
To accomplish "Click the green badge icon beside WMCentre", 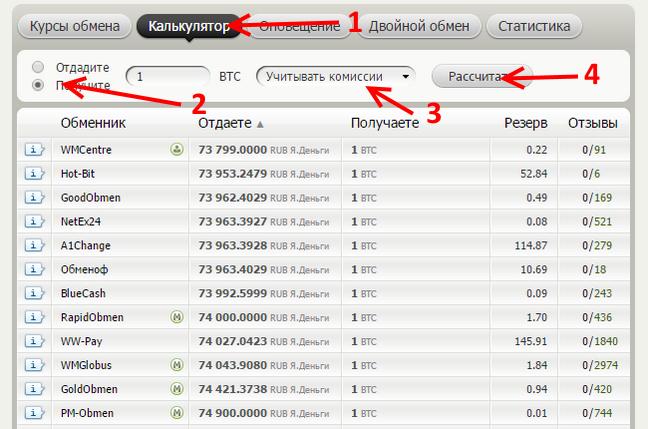I will (x=177, y=149).
